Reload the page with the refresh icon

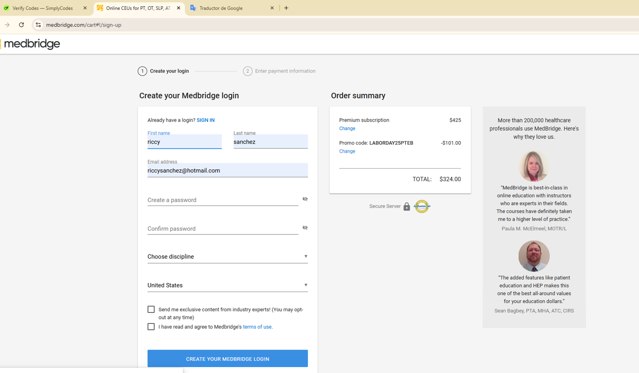click(21, 25)
